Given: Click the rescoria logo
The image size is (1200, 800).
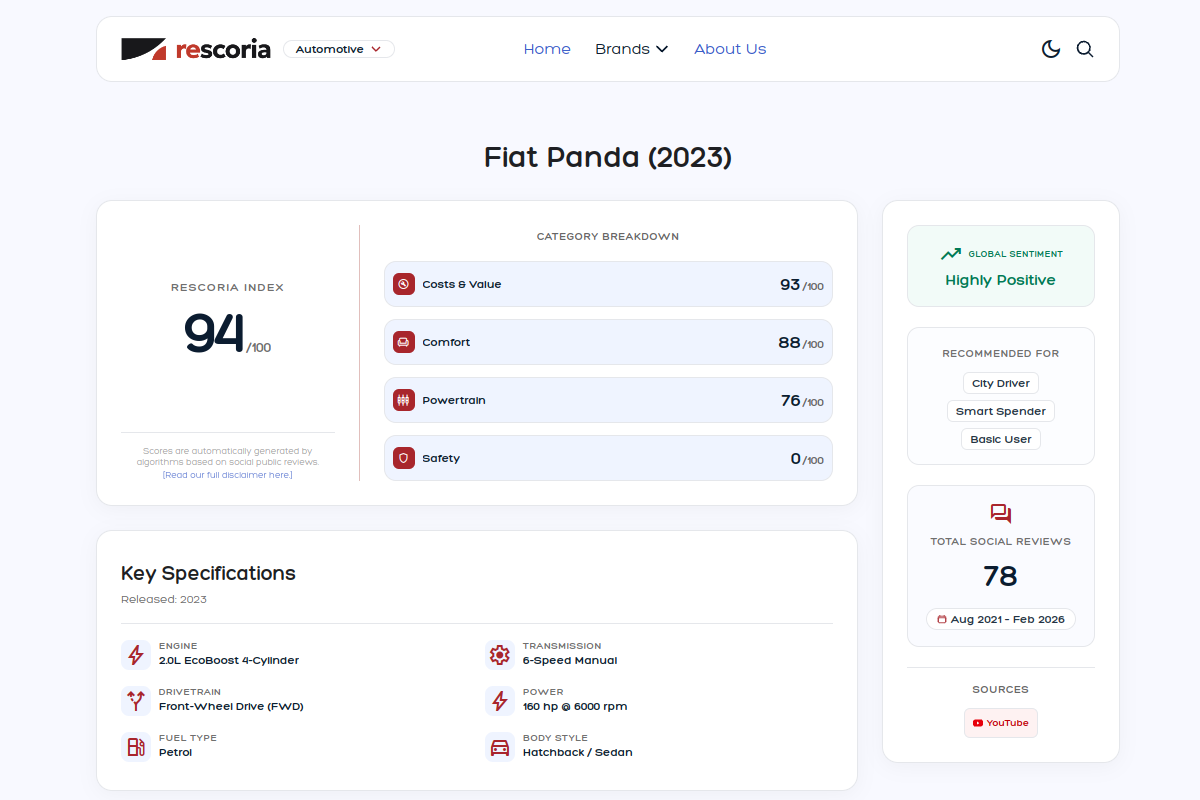Looking at the screenshot, I should (x=196, y=49).
